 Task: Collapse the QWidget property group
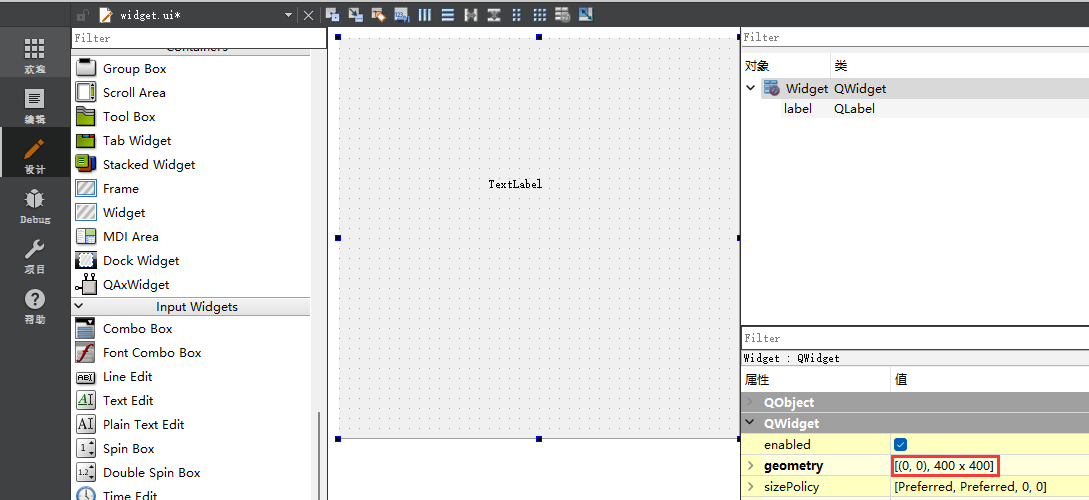(750, 423)
